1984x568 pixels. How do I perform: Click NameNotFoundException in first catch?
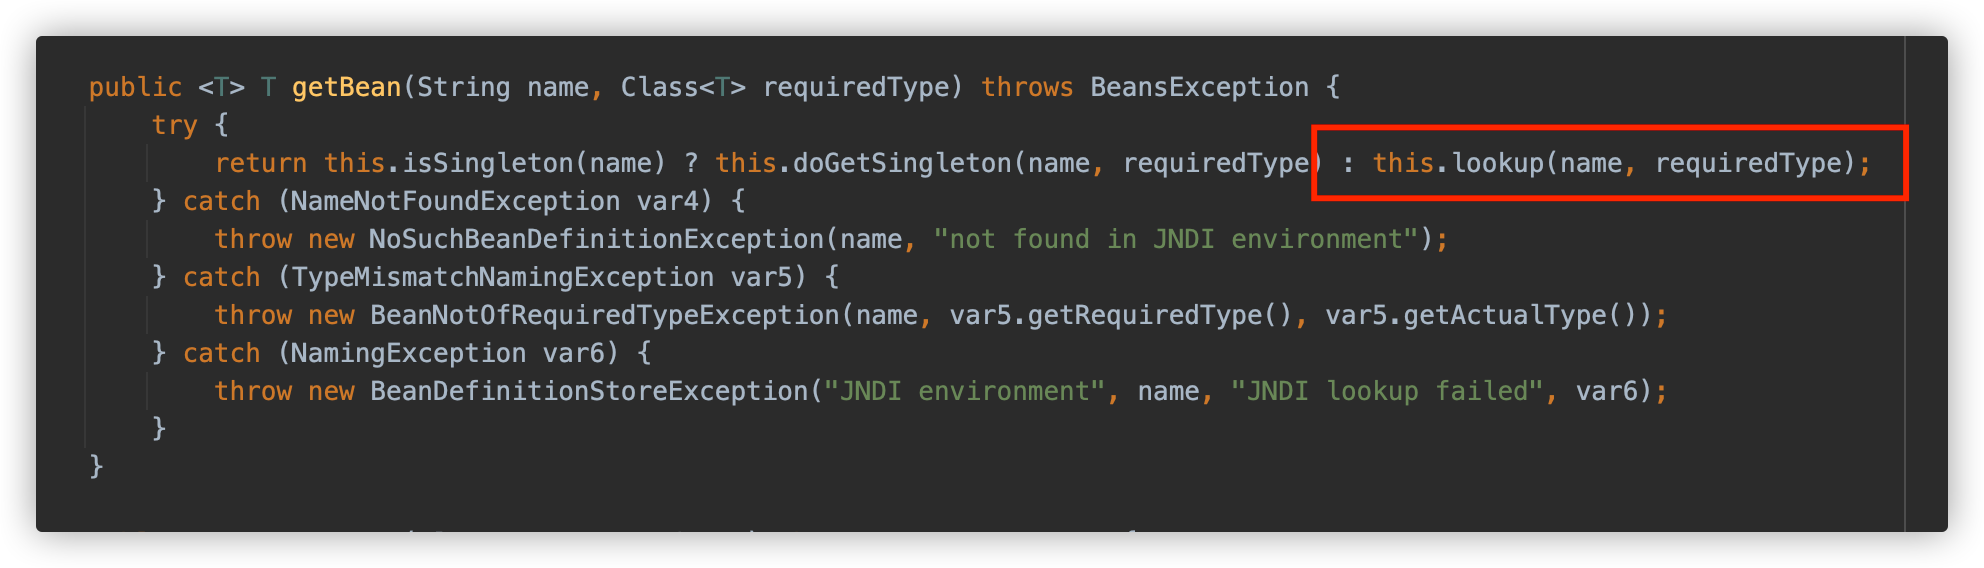point(455,202)
